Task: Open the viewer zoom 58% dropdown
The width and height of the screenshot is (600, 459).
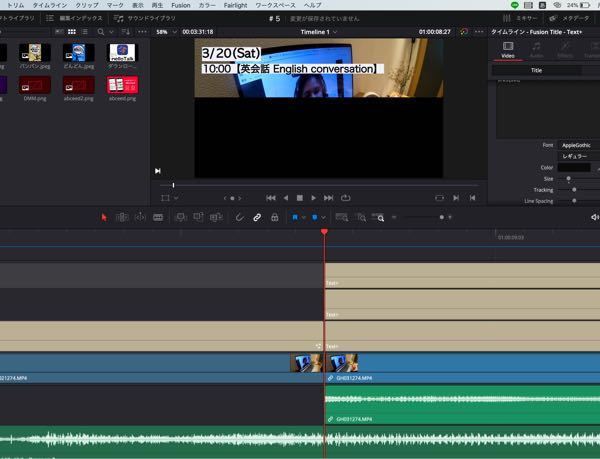Action: click(164, 32)
